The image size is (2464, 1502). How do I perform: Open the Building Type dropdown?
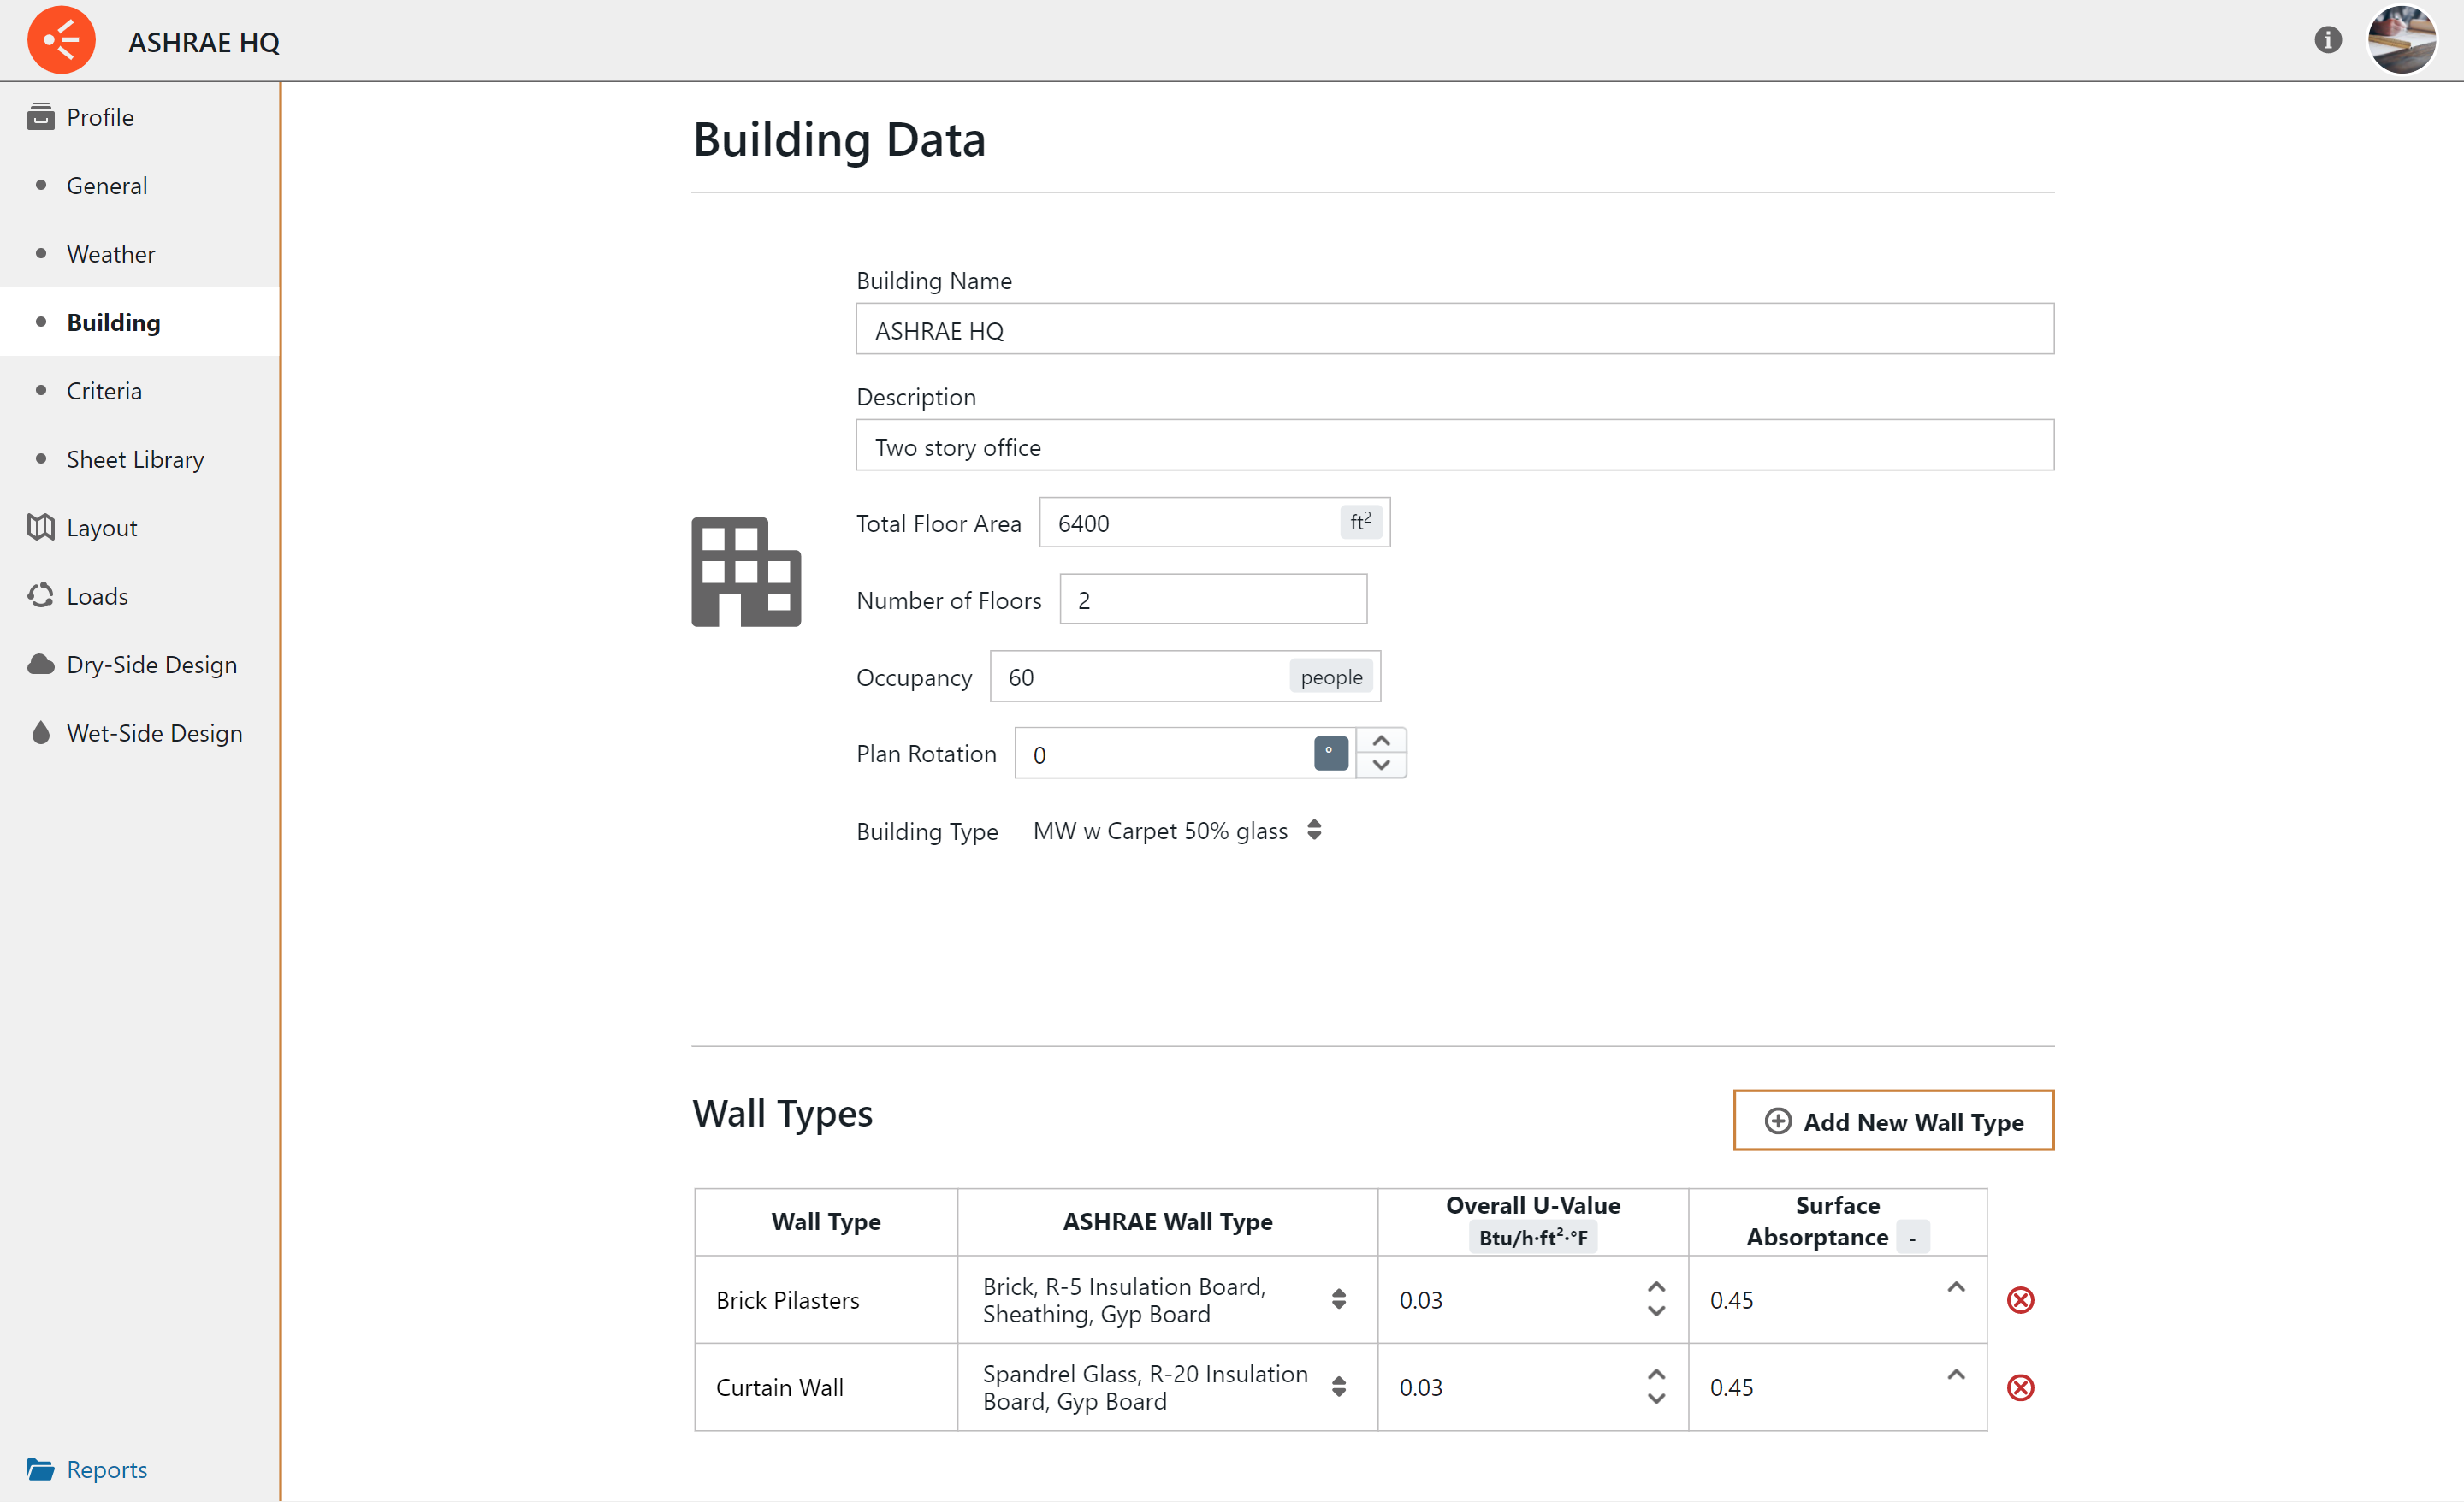coord(1176,831)
